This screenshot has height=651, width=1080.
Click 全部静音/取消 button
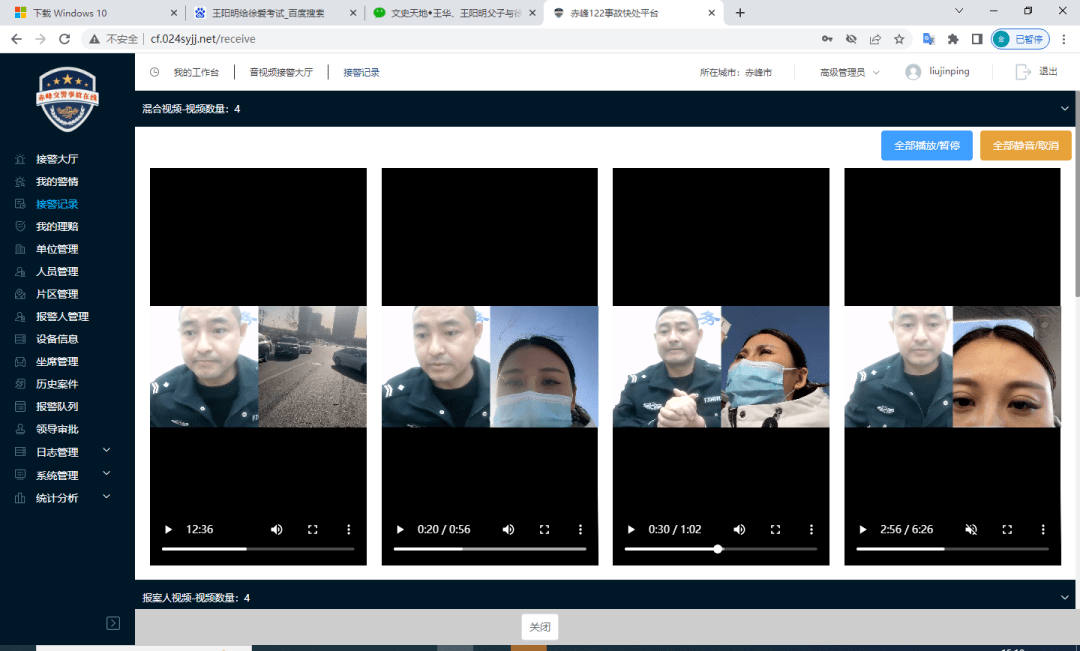click(1026, 145)
